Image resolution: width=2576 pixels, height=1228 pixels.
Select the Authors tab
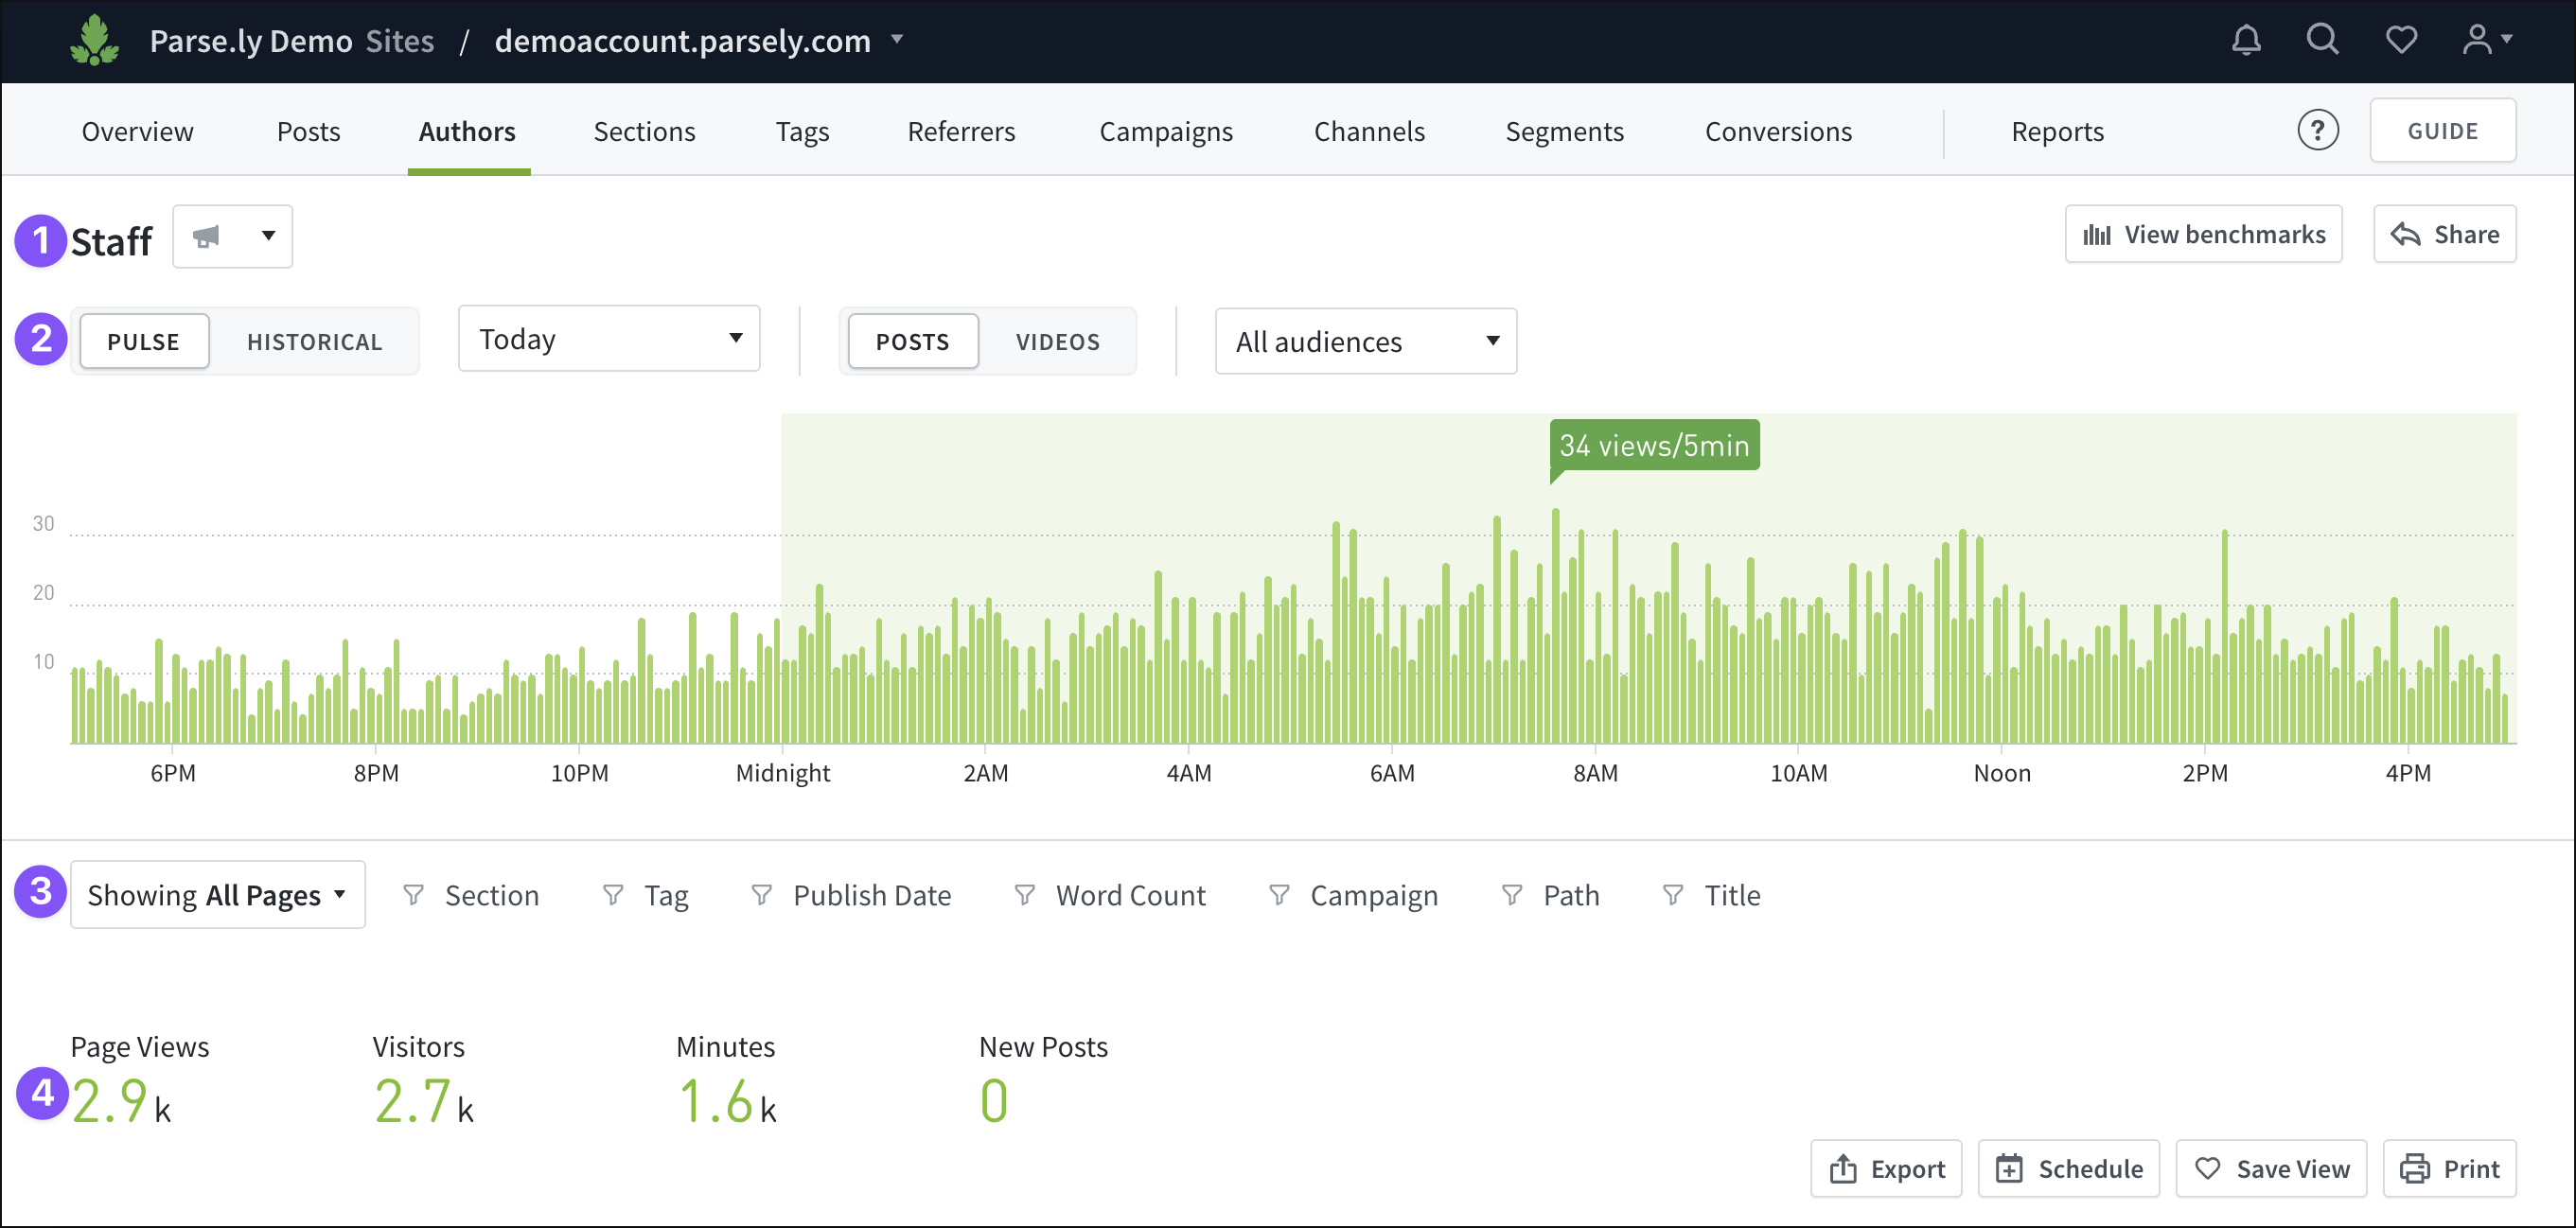coord(467,132)
